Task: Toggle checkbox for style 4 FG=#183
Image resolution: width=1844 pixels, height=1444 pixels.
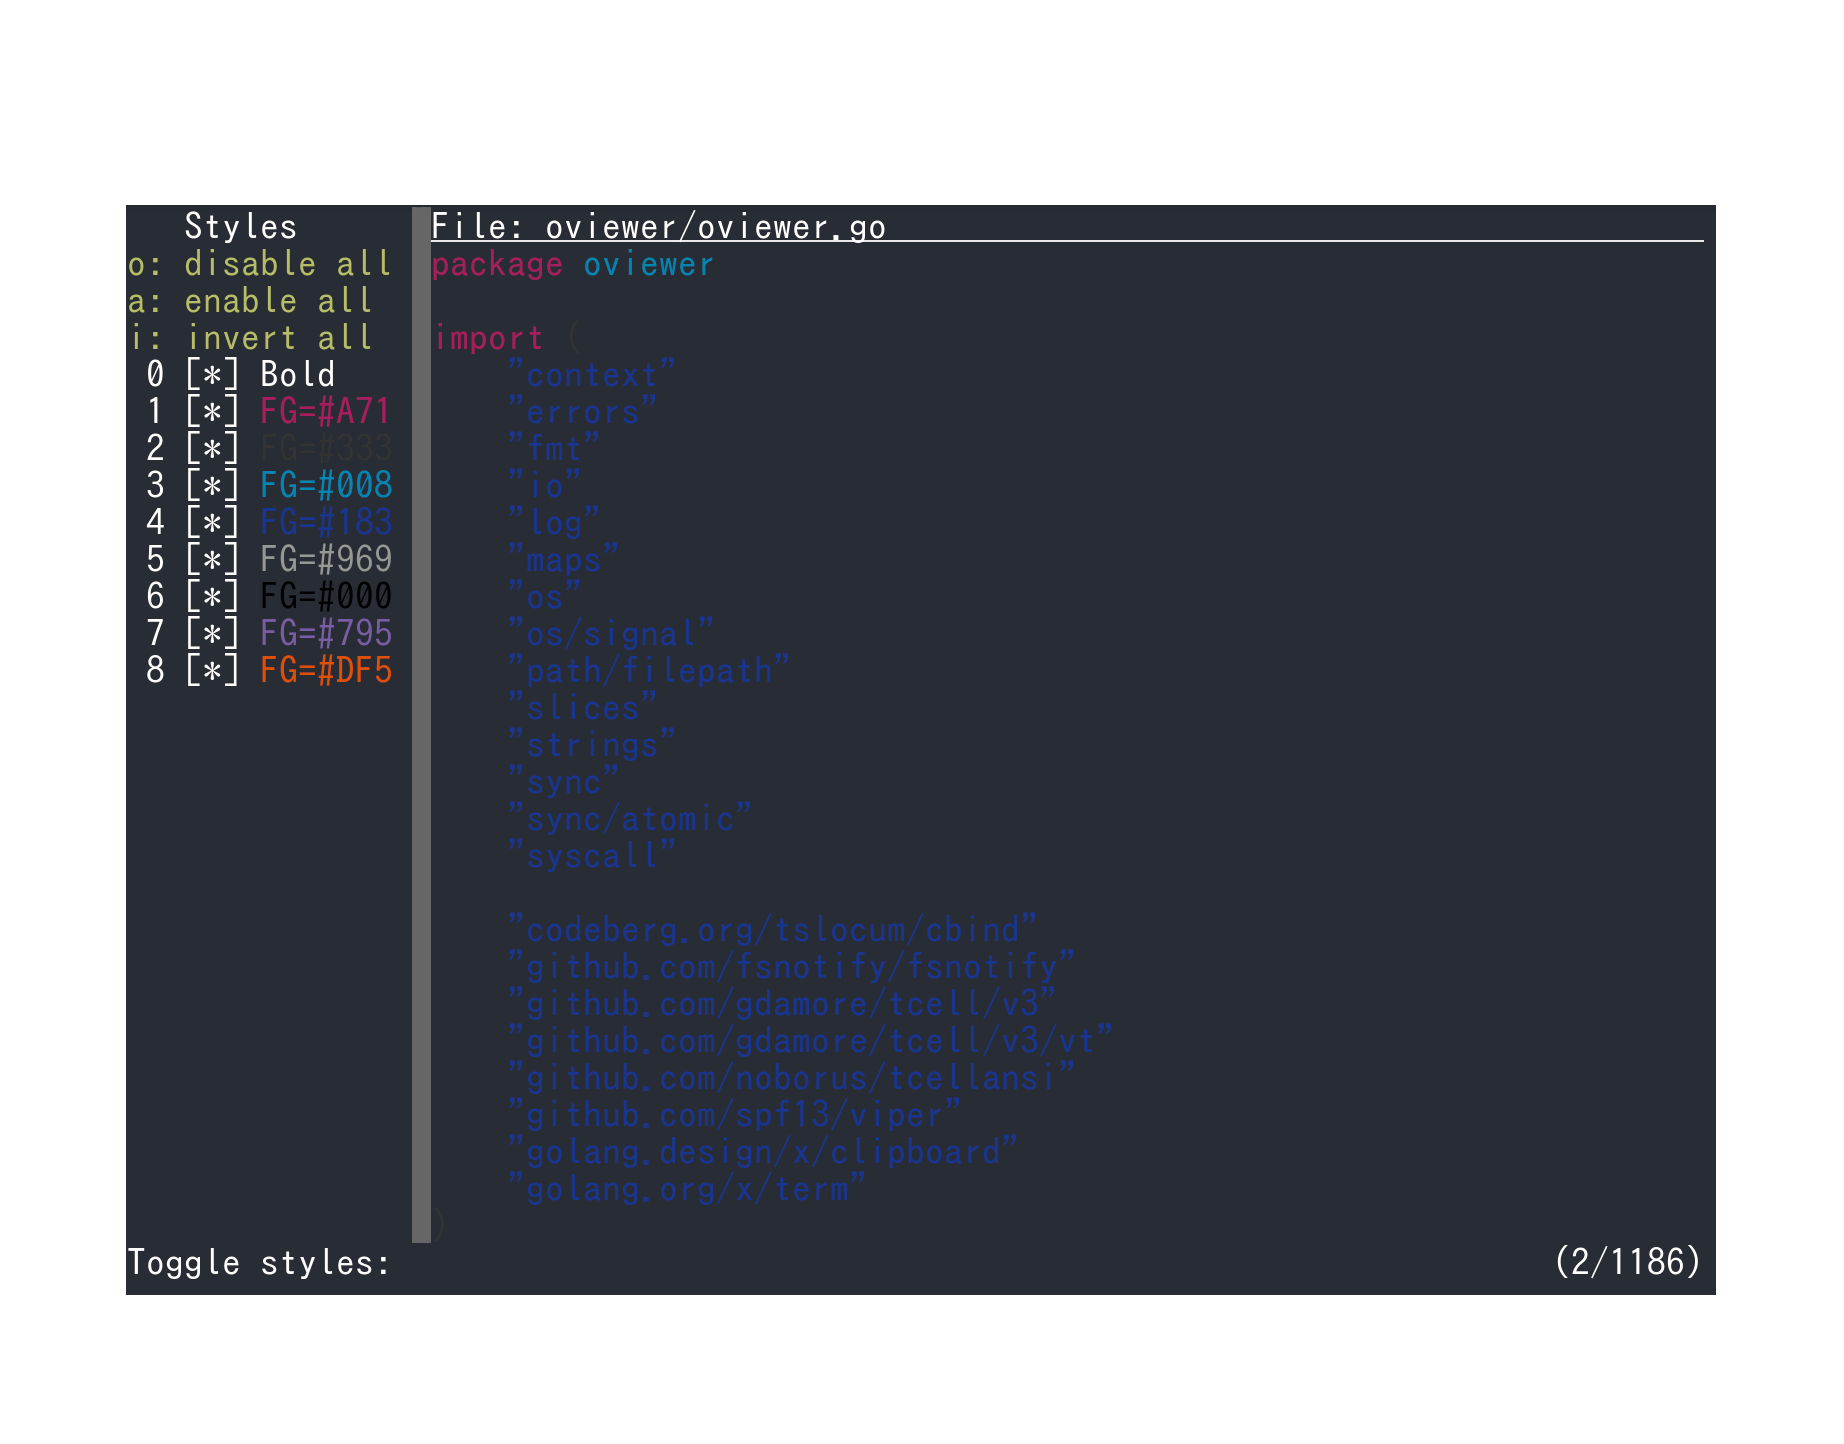Action: coord(212,523)
